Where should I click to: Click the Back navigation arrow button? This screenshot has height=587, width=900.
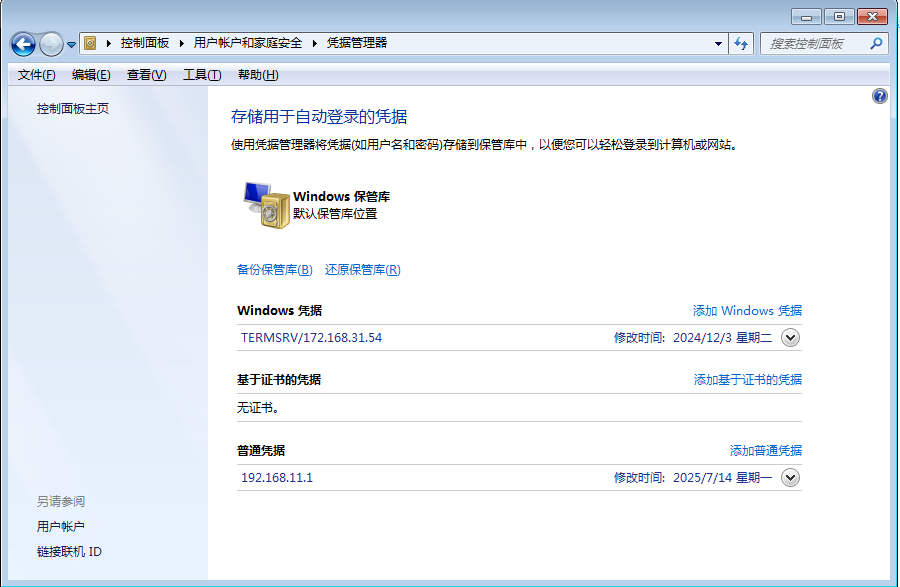[x=23, y=44]
